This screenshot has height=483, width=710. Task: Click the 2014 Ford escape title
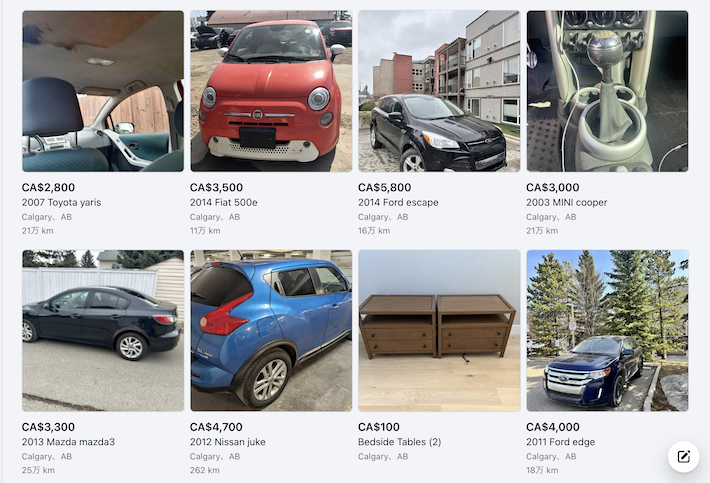click(398, 202)
